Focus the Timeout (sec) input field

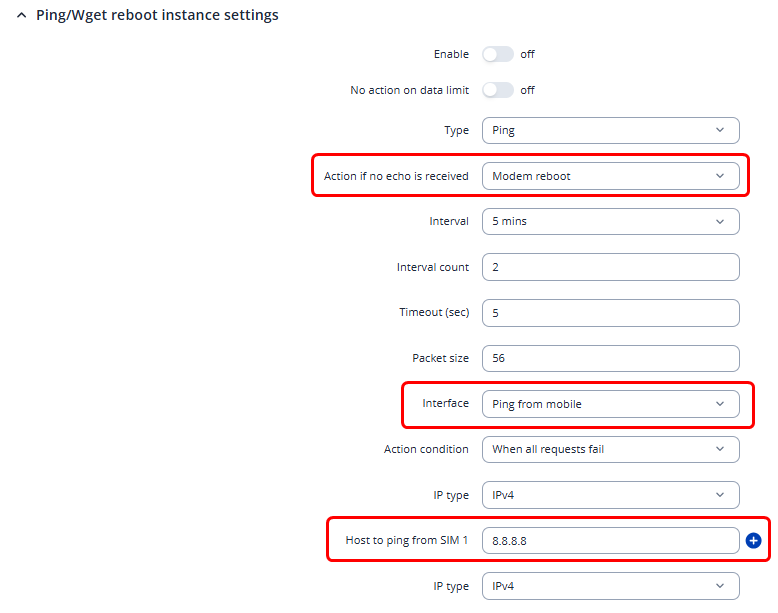(x=610, y=313)
